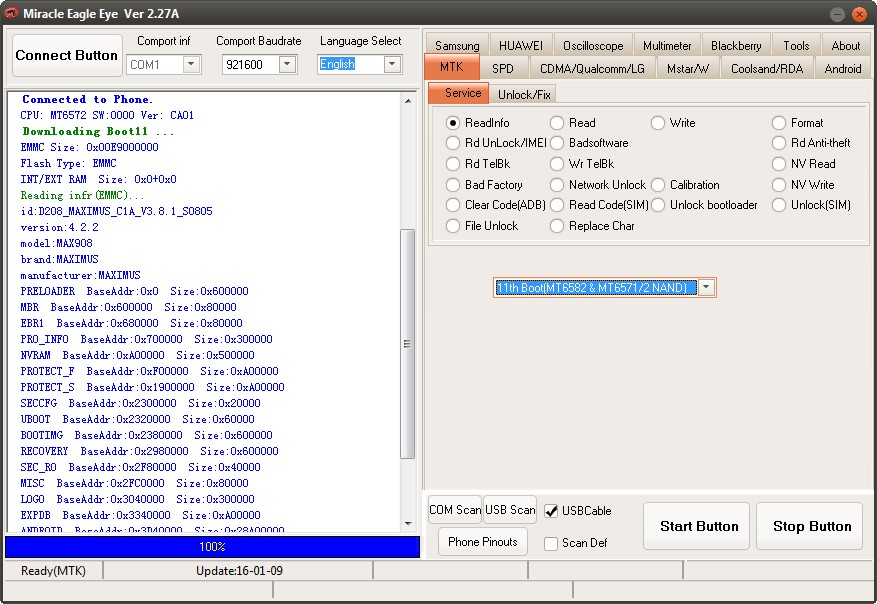The image size is (877, 604).
Task: Open the Comport inf COM1 dropdown
Action: [x=191, y=64]
